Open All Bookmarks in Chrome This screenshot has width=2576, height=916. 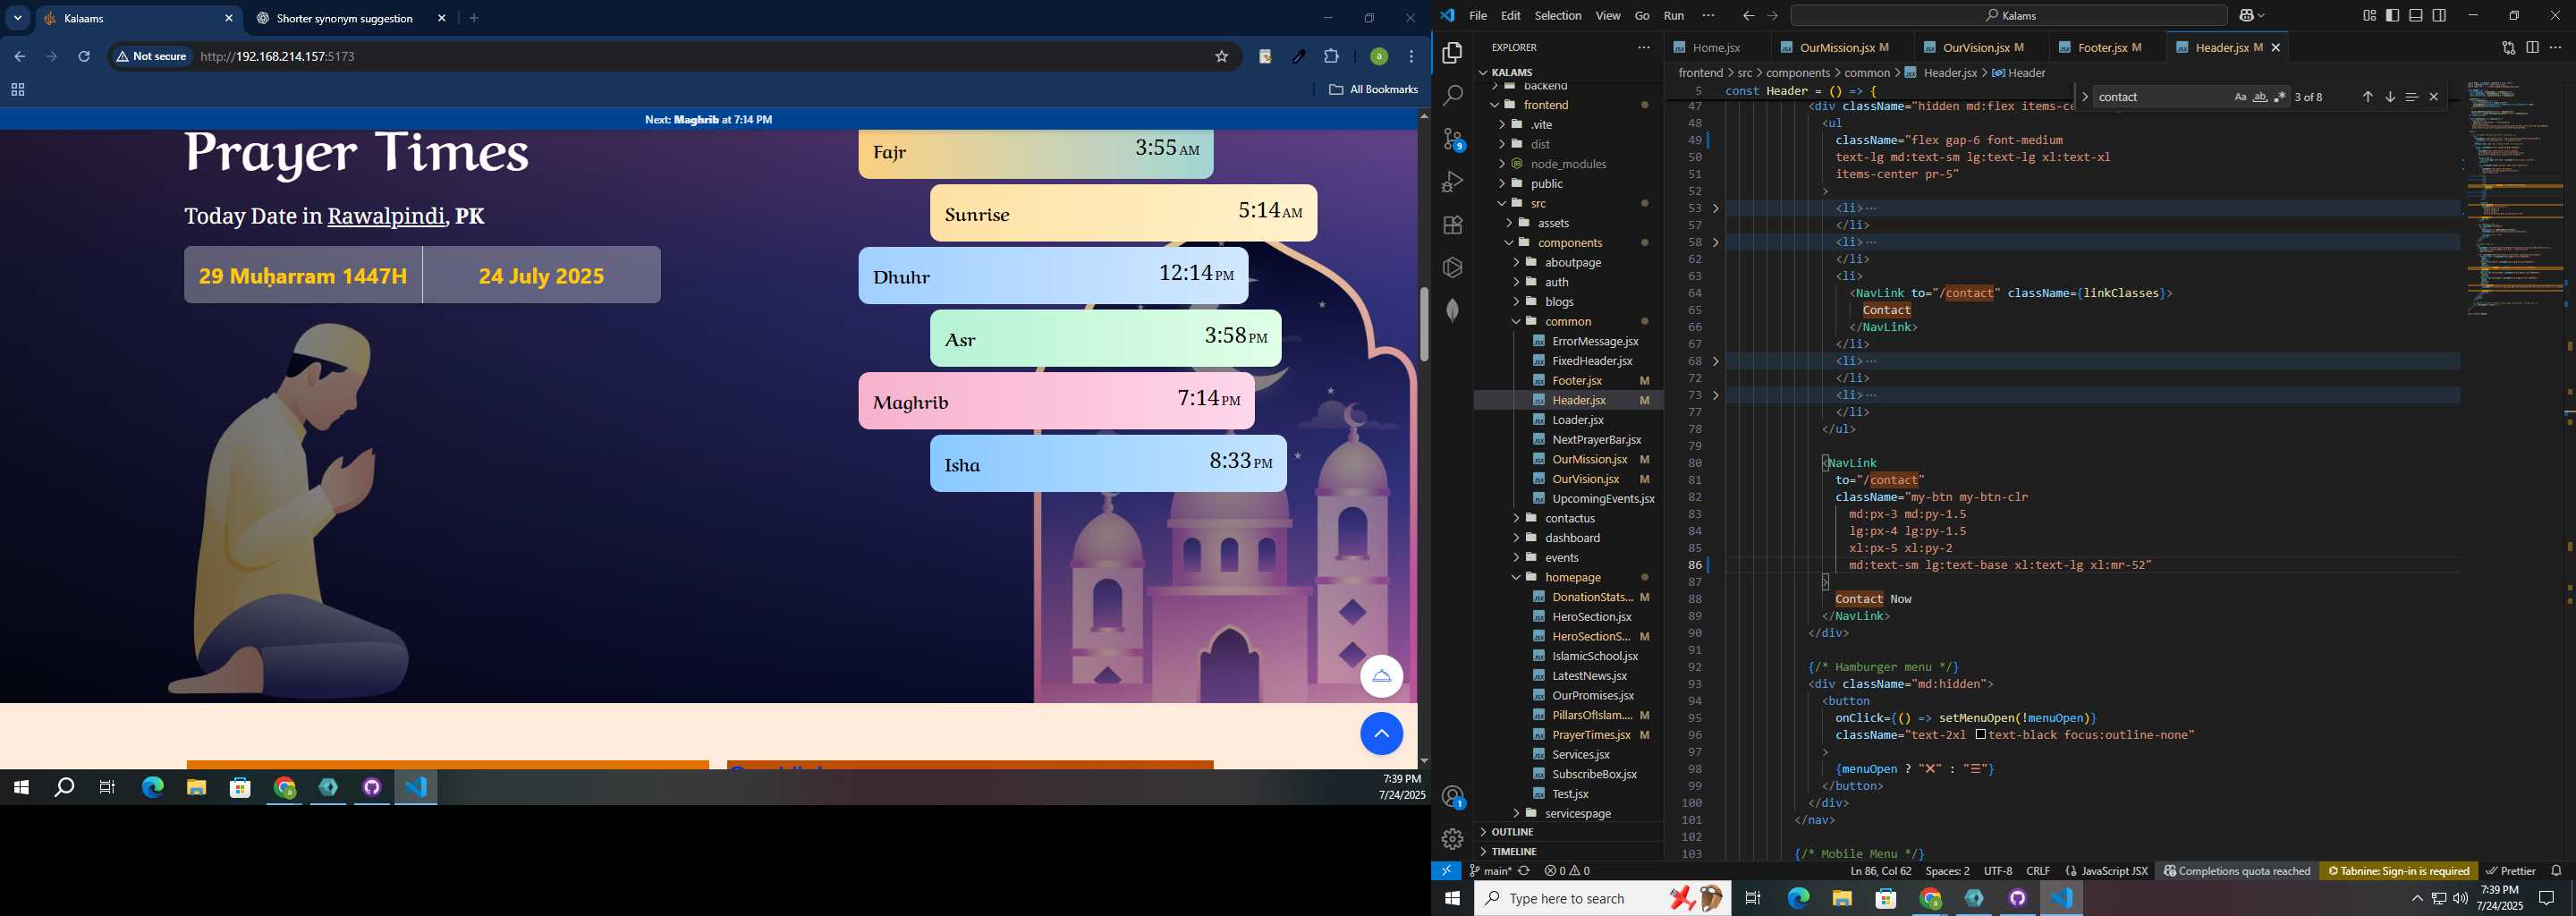tap(1373, 90)
